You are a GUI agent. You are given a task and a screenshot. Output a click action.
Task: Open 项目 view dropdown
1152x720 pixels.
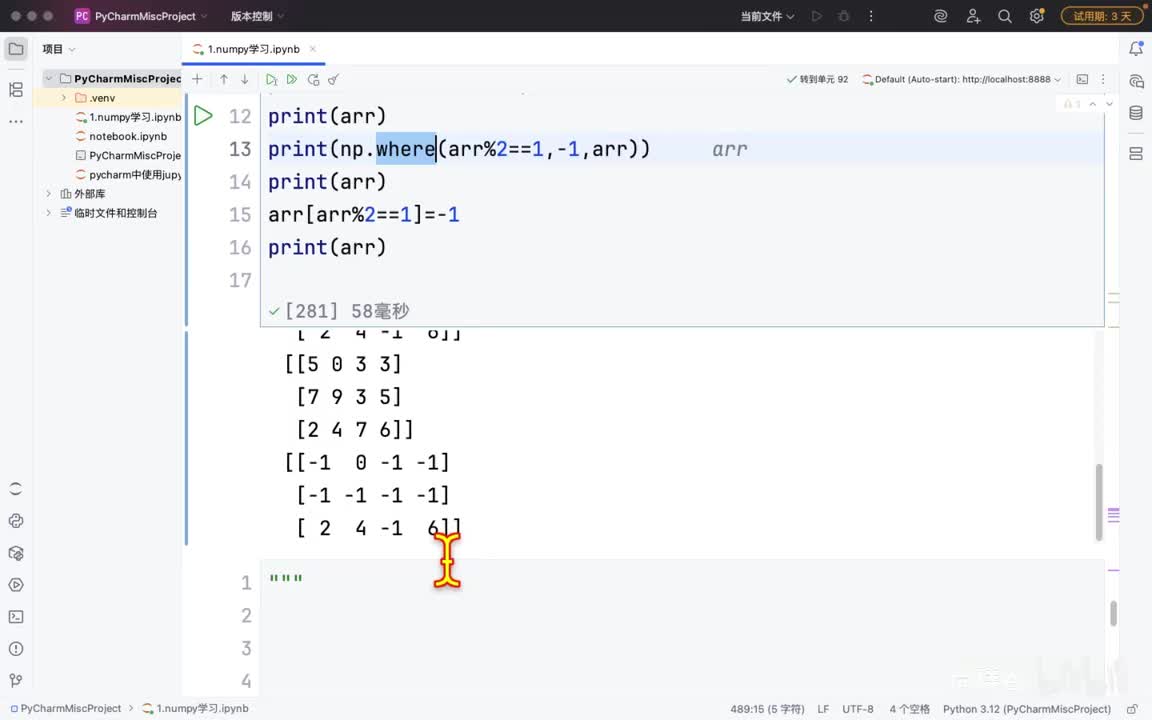pos(59,49)
